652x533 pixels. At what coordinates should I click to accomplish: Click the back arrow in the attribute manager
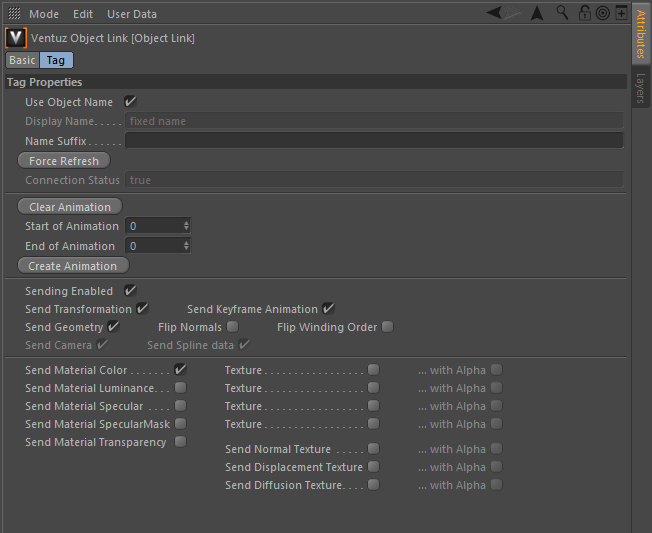pyautogui.click(x=499, y=13)
